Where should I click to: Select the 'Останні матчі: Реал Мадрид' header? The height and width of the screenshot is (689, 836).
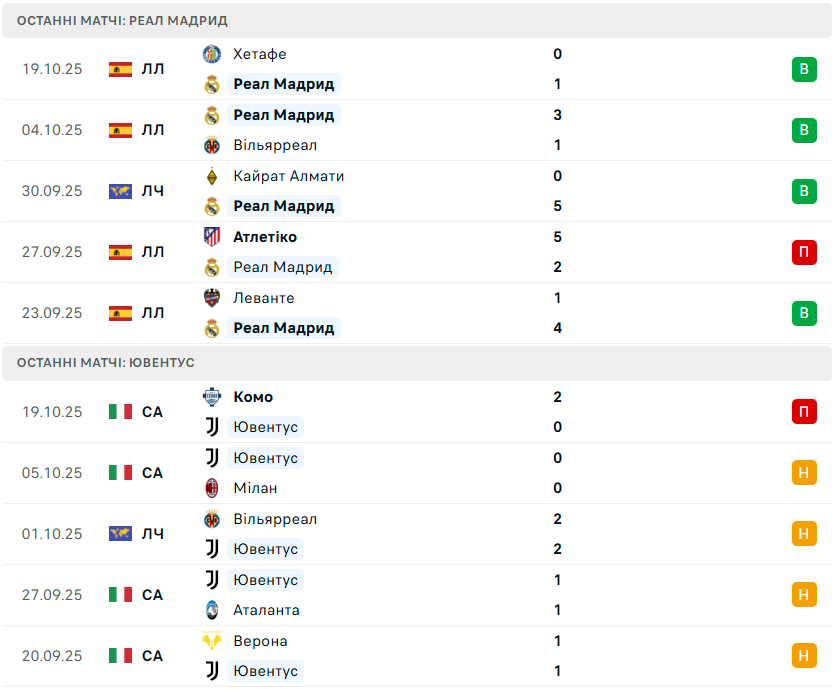(x=122, y=20)
